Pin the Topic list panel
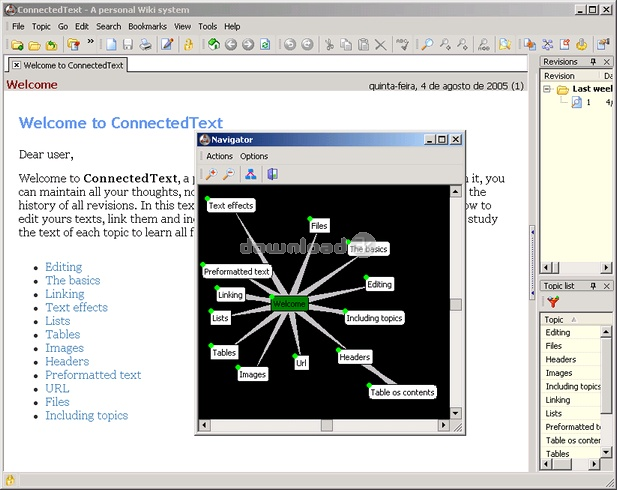Image resolution: width=617 pixels, height=490 pixels. click(x=593, y=286)
